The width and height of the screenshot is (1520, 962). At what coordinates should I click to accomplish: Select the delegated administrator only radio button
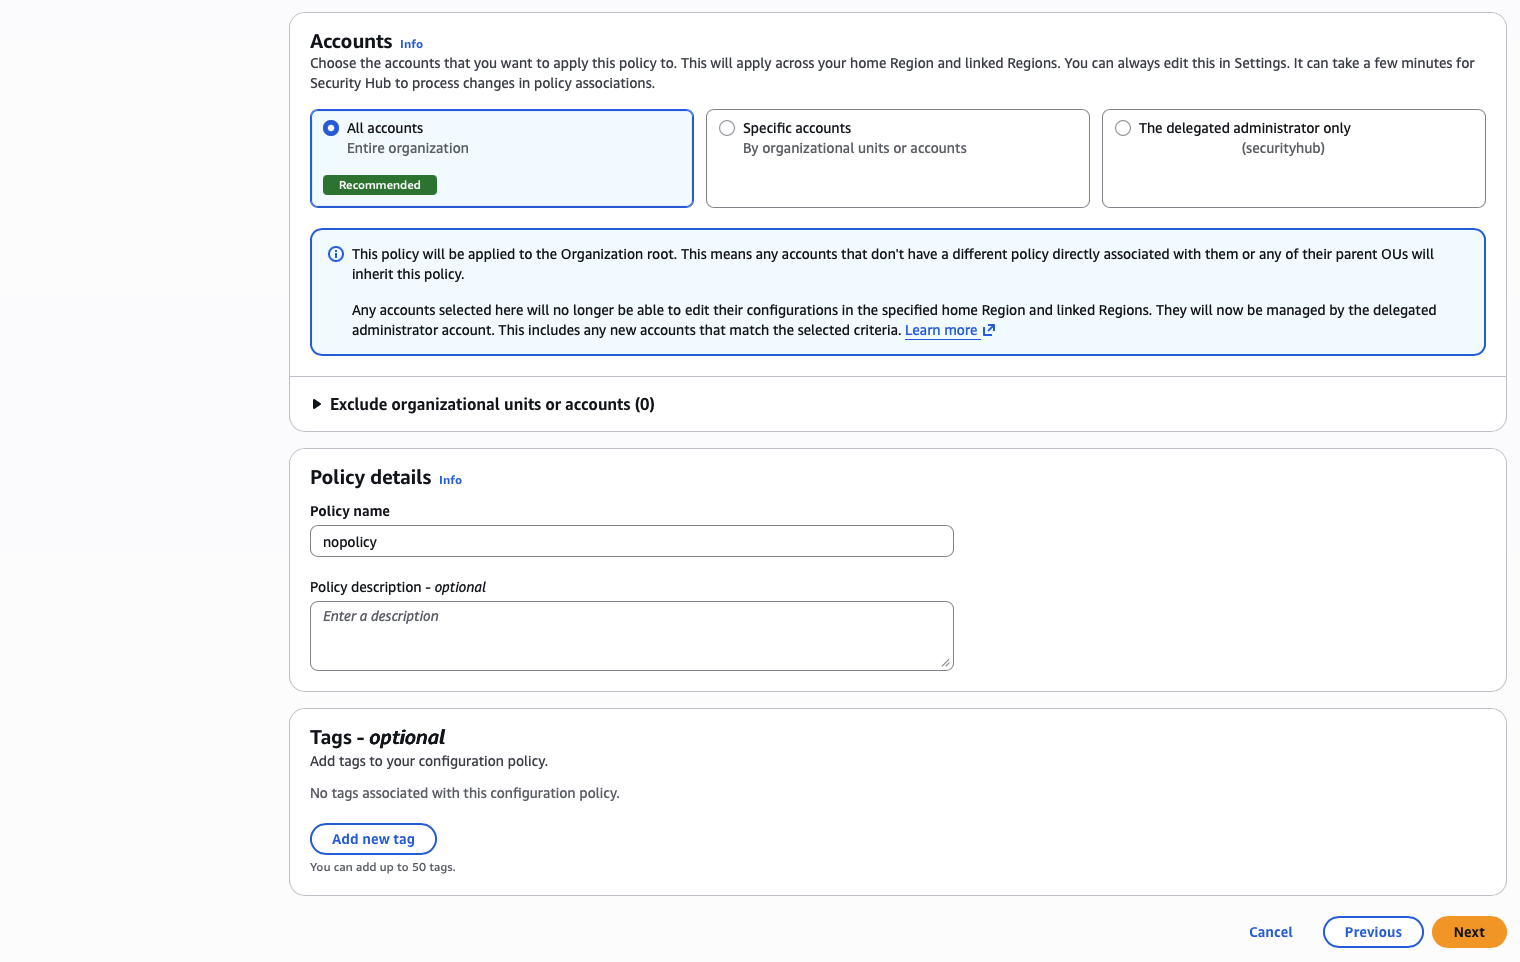[x=1123, y=128]
